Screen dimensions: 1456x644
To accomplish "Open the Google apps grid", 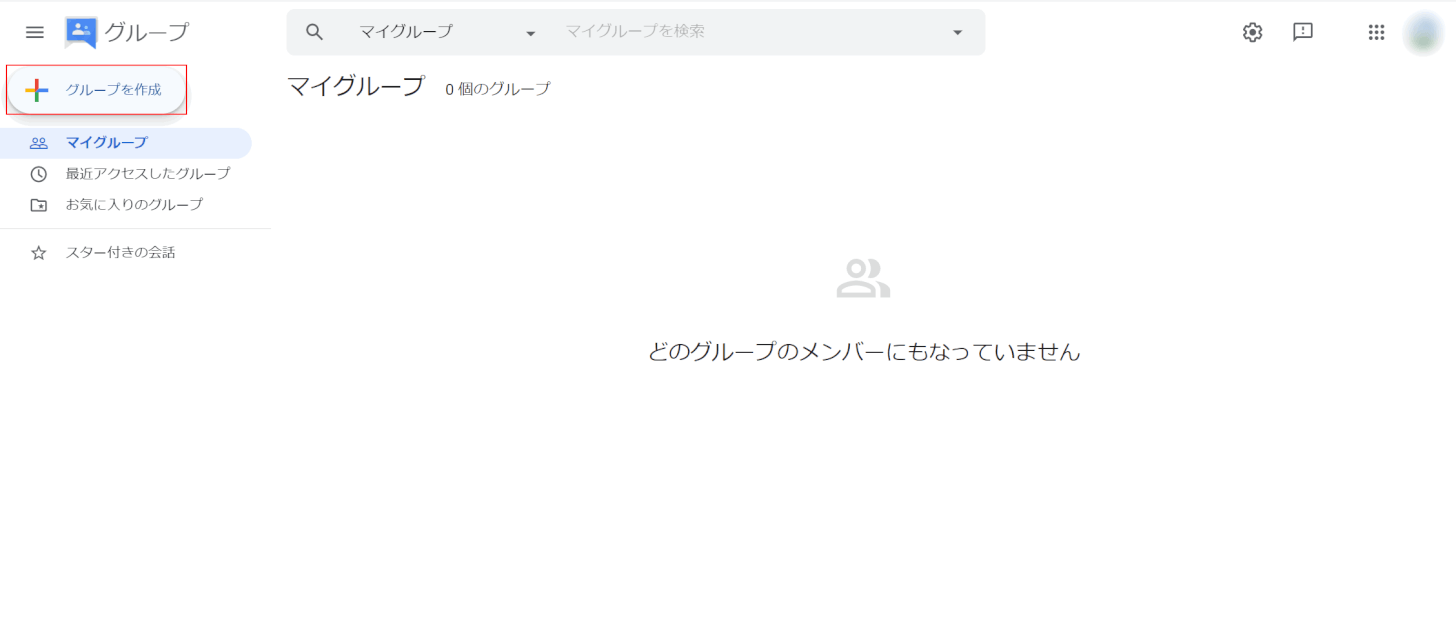I will [1376, 32].
